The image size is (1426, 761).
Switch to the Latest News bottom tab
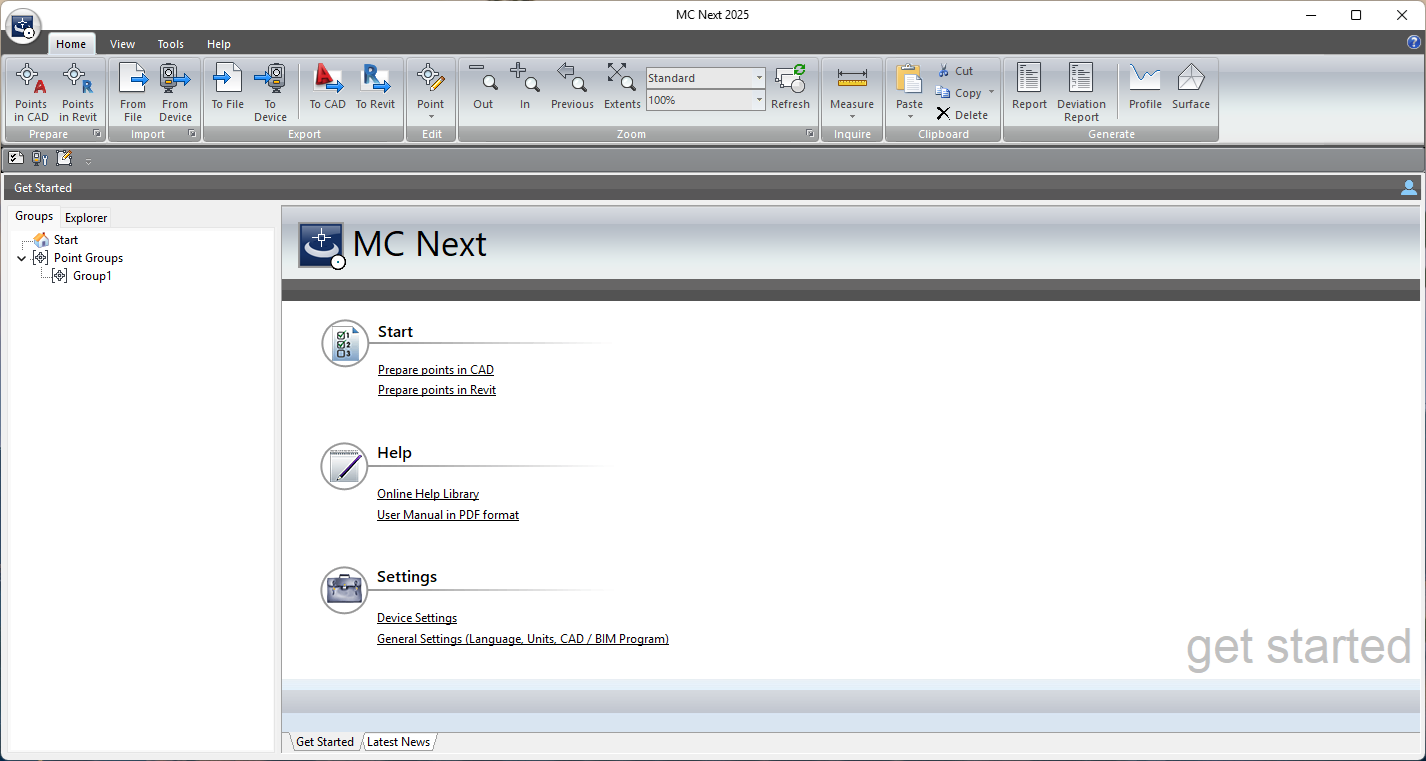pyautogui.click(x=398, y=742)
